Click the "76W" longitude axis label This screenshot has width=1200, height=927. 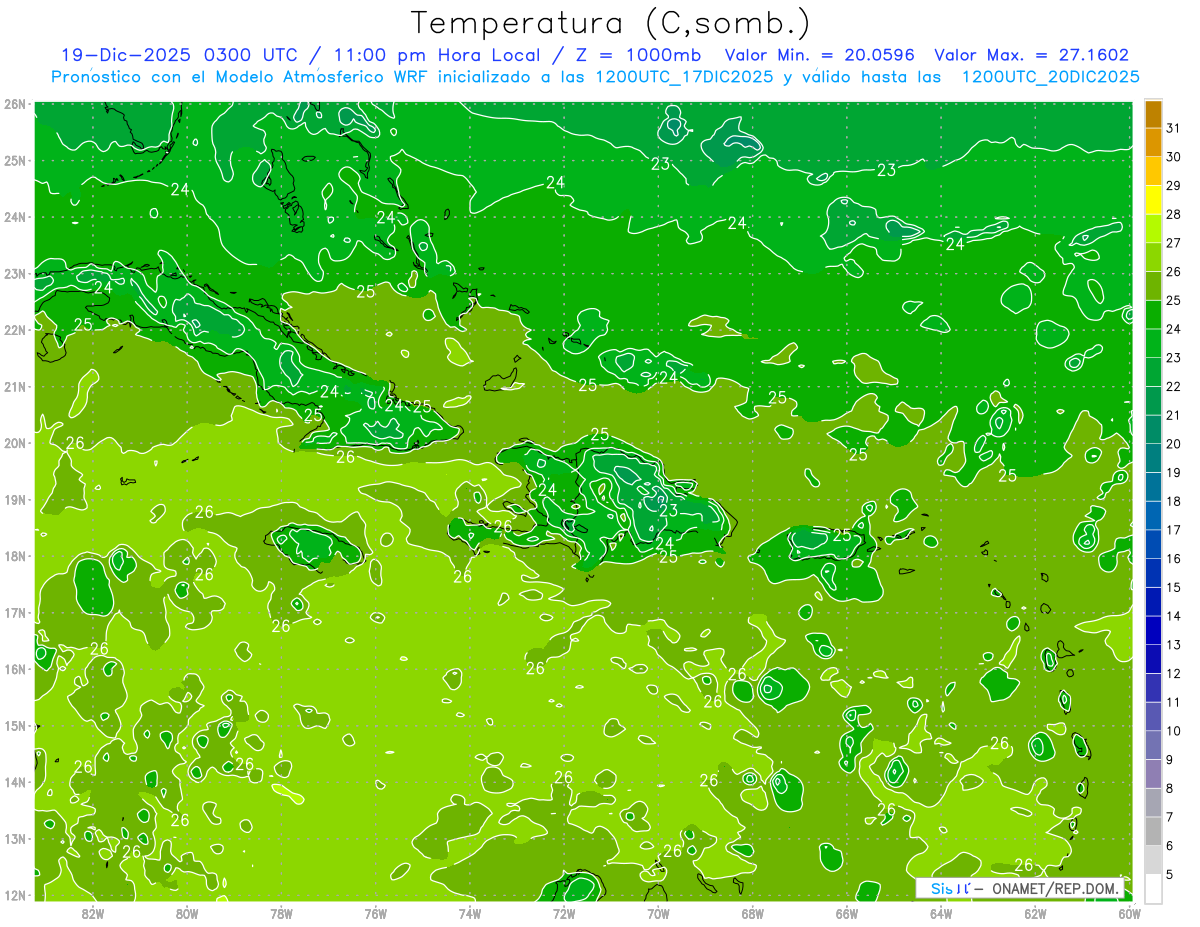[376, 913]
